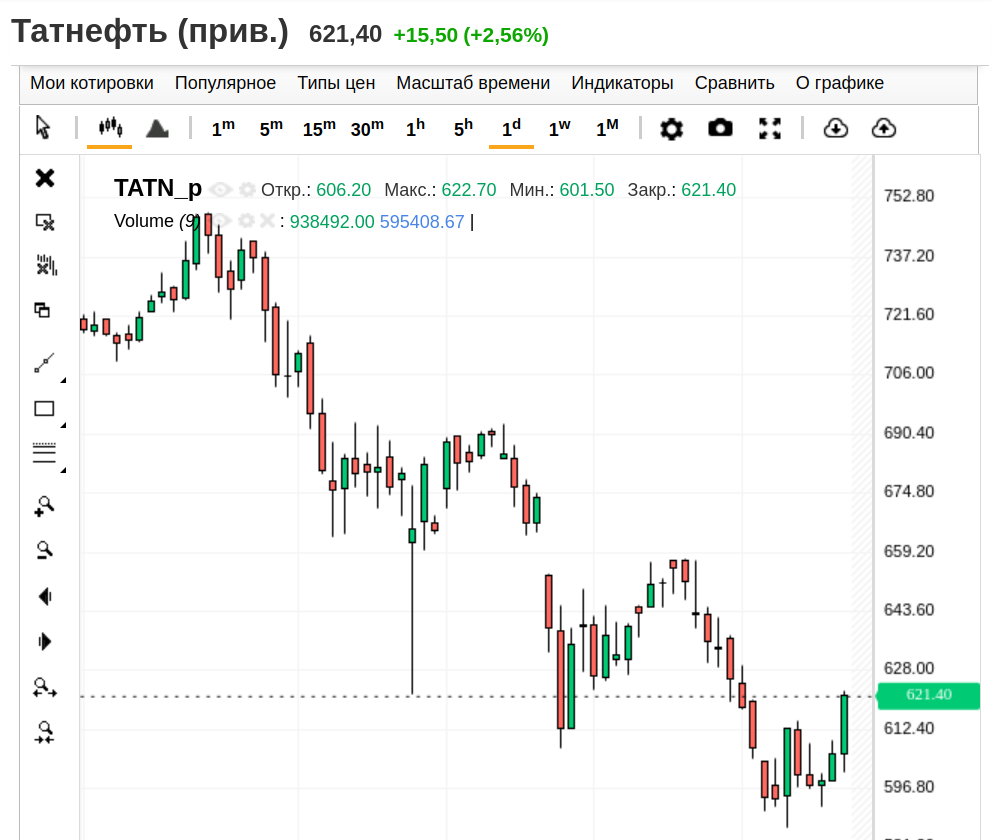Click the cloud download icon
991x840 pixels.
click(836, 128)
